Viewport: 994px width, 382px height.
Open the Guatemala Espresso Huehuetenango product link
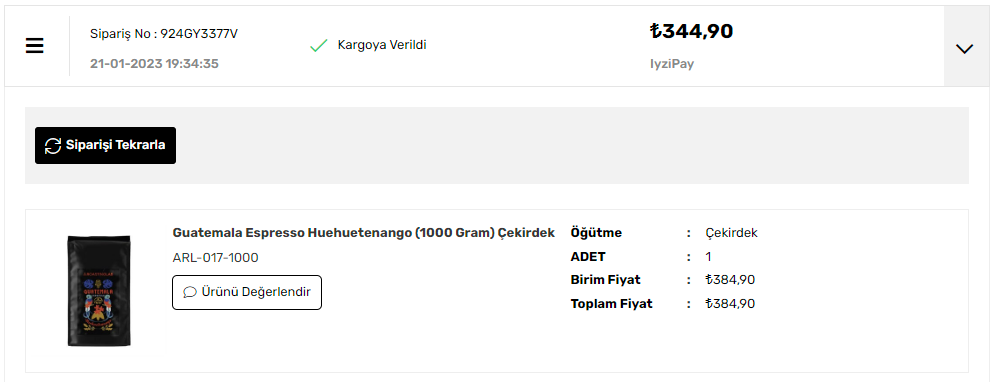pos(364,232)
